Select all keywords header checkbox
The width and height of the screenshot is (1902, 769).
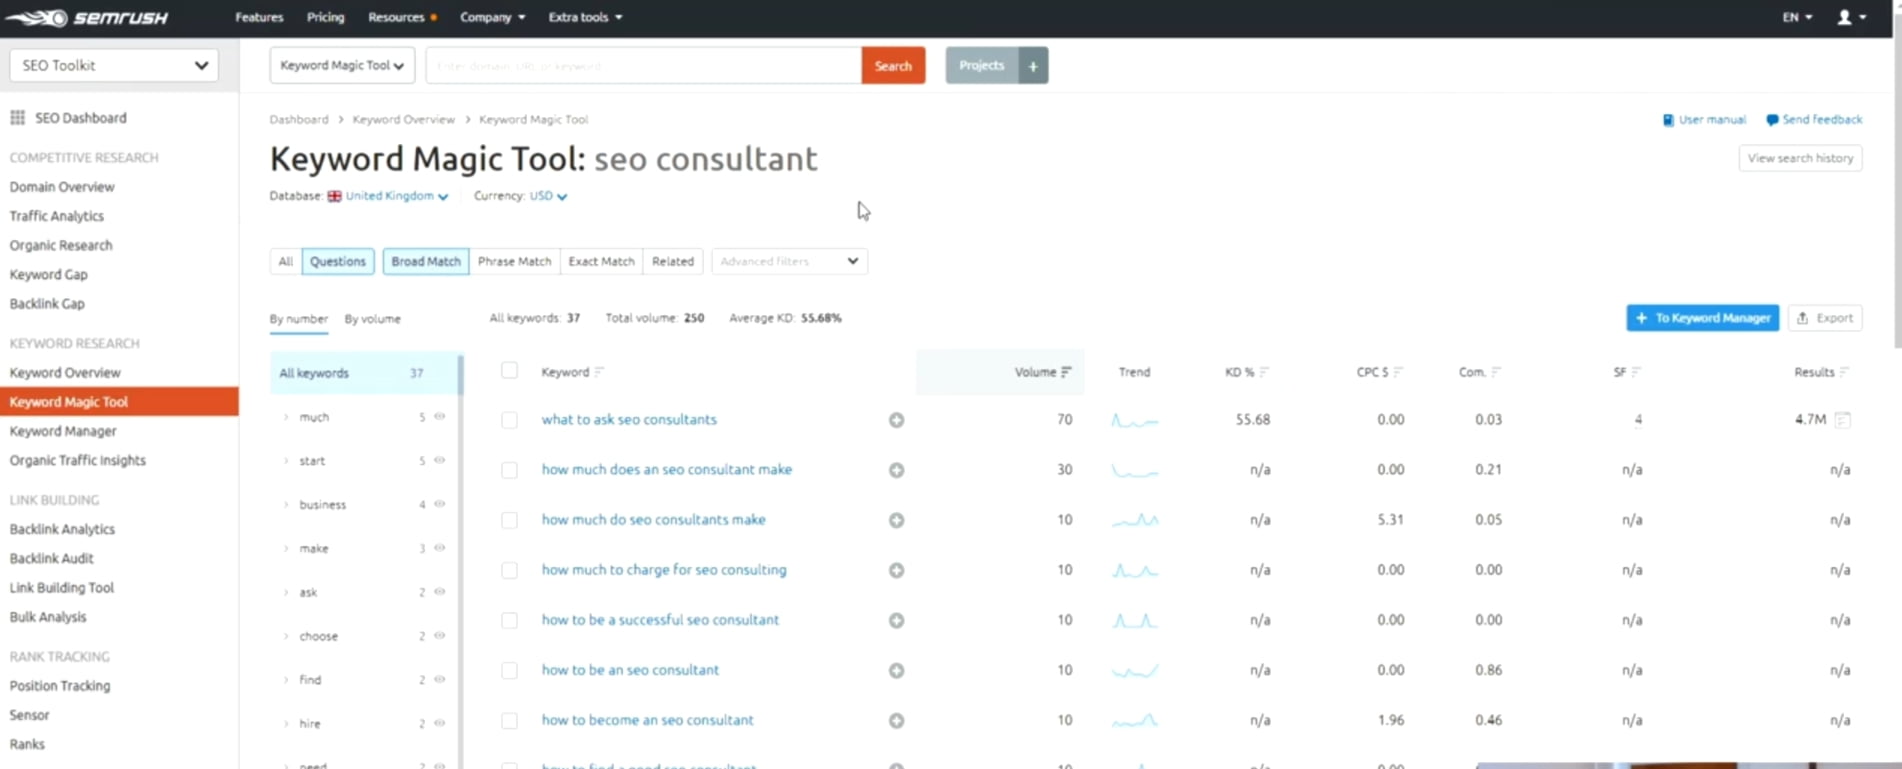[x=509, y=371]
